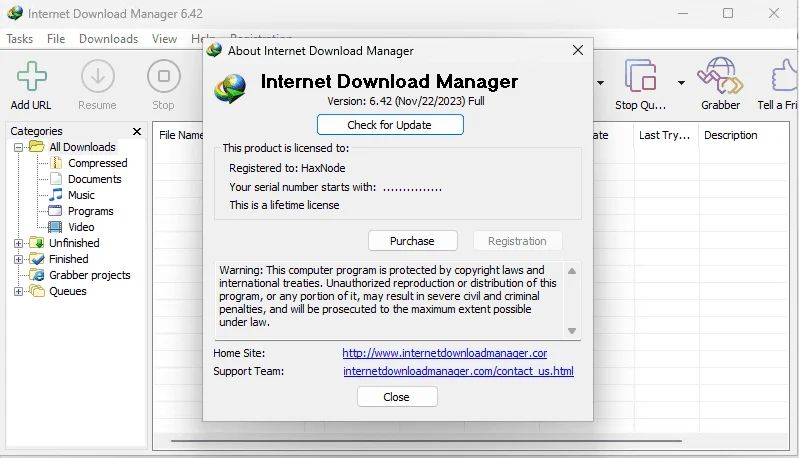Click the IDM title bar app icon
Screen dimensions: 799x458
point(15,13)
